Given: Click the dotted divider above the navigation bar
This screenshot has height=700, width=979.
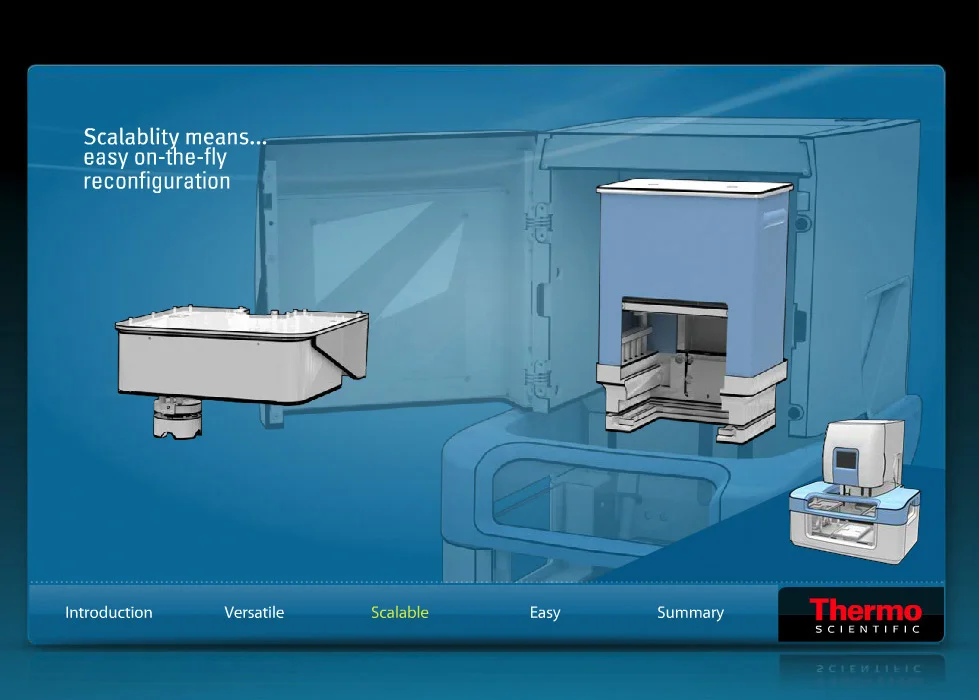Looking at the screenshot, I should 490,580.
